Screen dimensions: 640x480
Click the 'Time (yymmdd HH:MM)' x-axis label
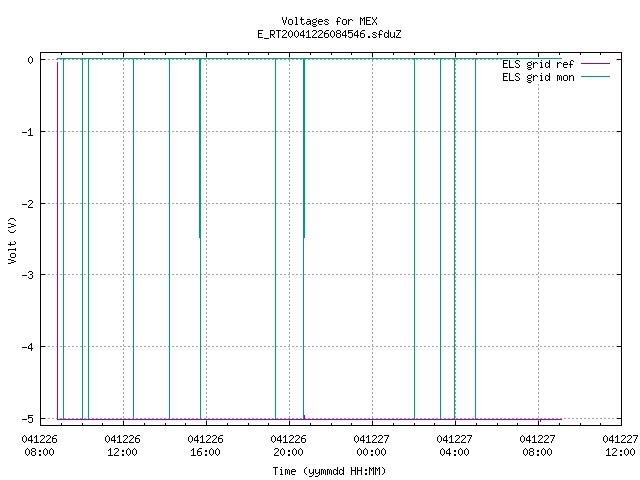tap(329, 471)
